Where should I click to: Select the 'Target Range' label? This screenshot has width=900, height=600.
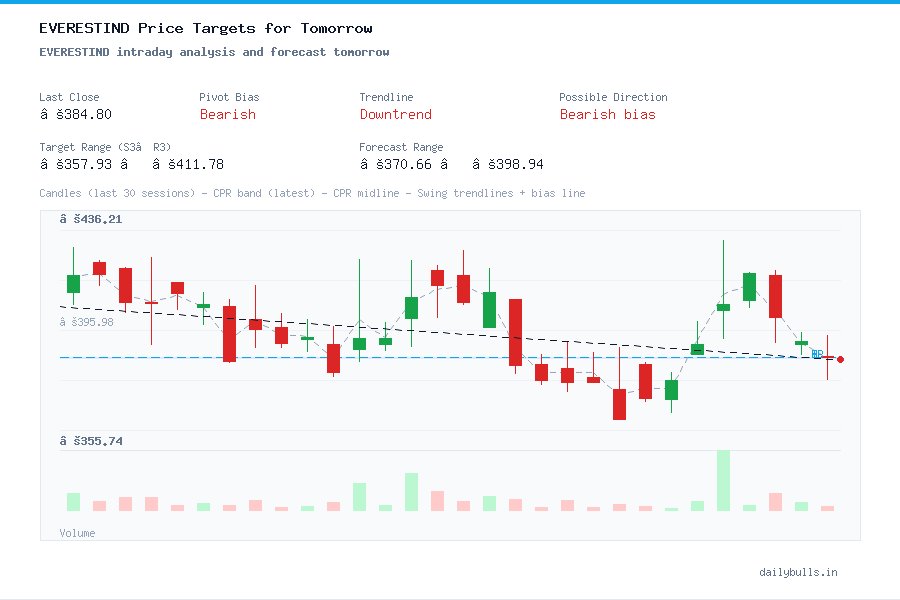105,147
